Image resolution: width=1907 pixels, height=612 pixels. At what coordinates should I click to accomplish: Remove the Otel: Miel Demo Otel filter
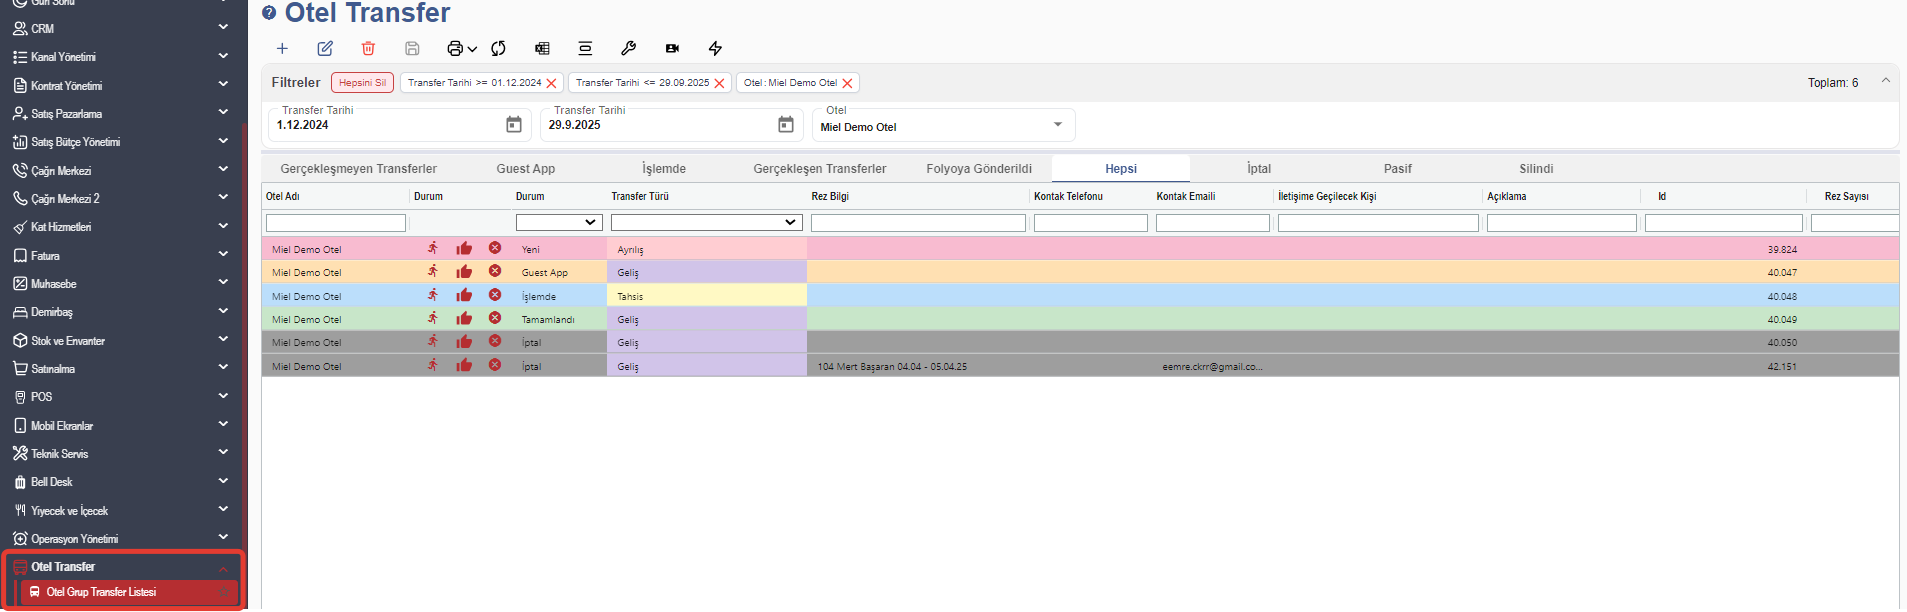(848, 83)
